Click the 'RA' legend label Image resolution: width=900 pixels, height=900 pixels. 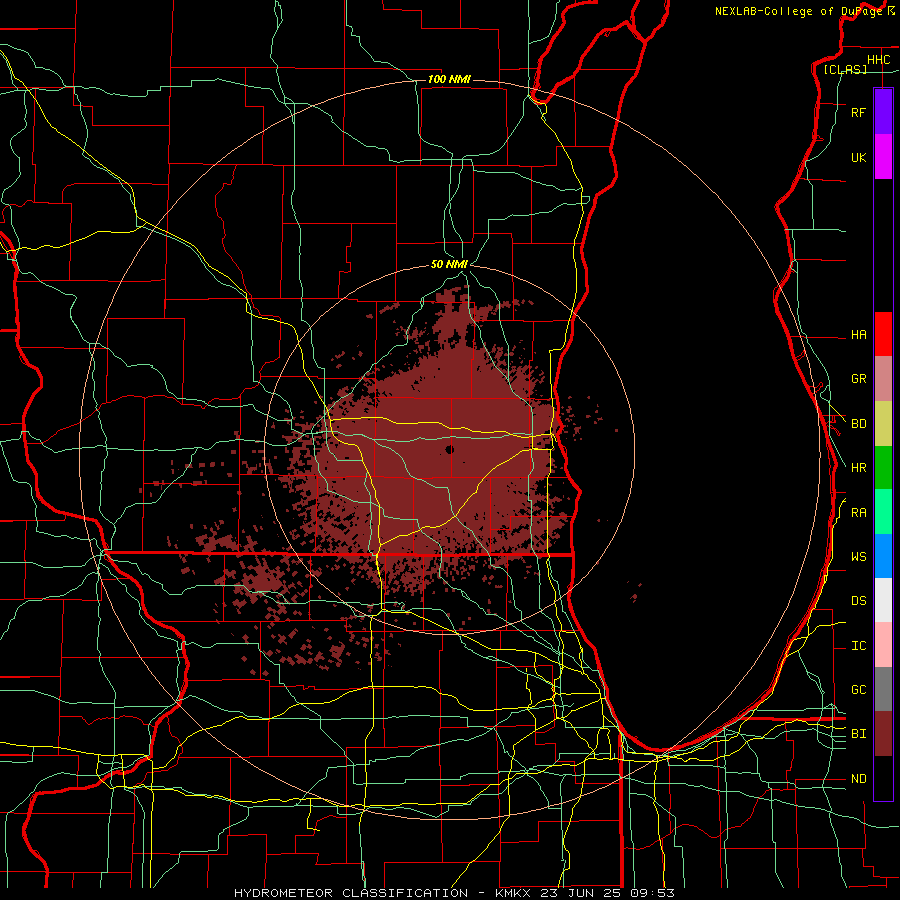pyautogui.click(x=859, y=513)
